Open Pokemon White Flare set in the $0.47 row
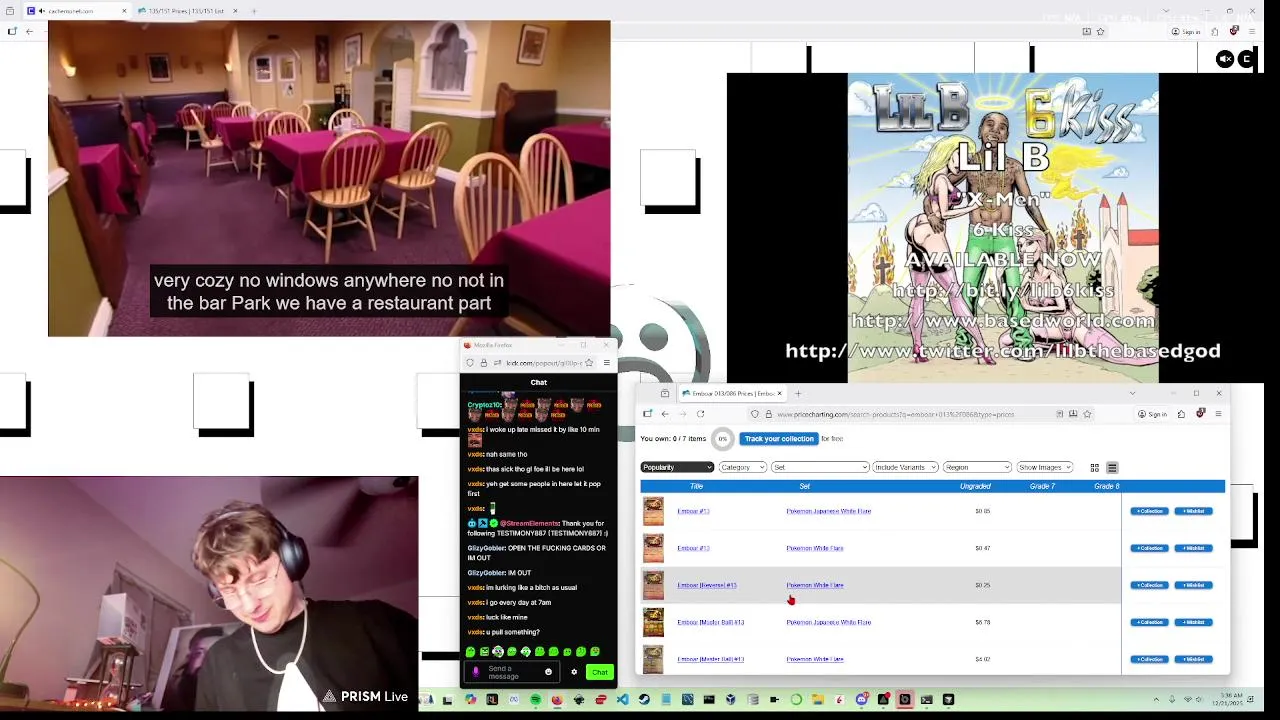Screen dimensions: 1280x720 pos(815,548)
